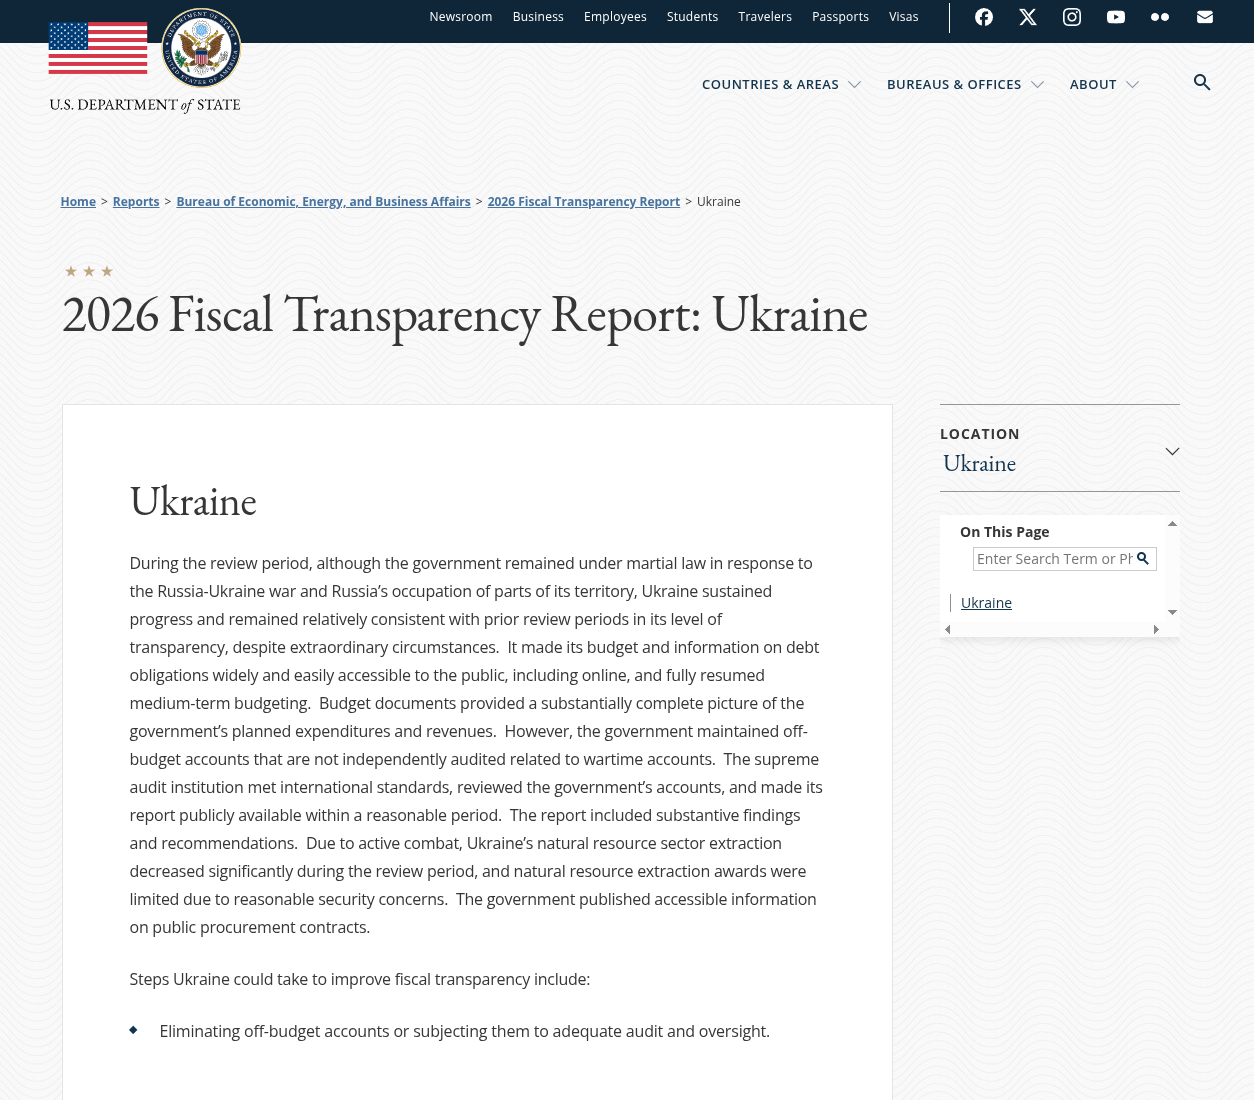
Task: Open the Business link
Action: 538,17
